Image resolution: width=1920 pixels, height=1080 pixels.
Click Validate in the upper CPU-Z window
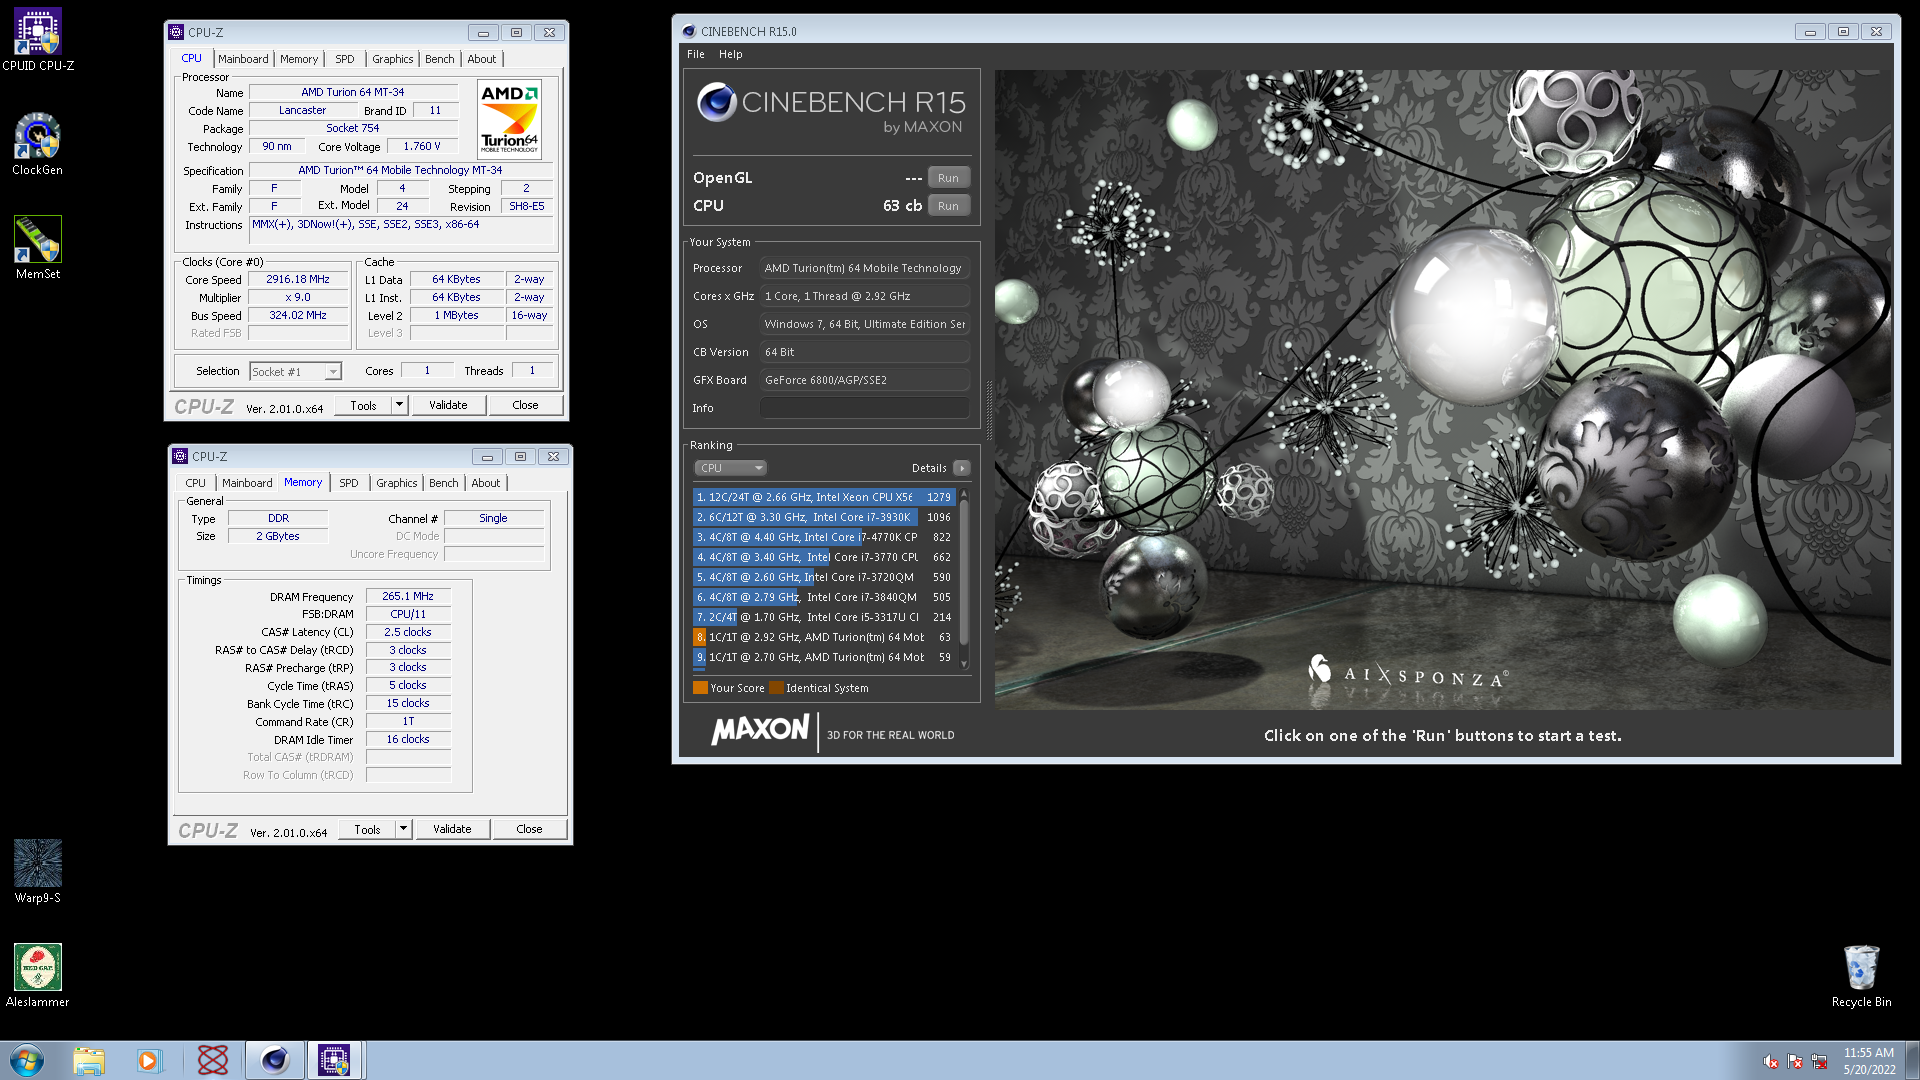(x=448, y=405)
